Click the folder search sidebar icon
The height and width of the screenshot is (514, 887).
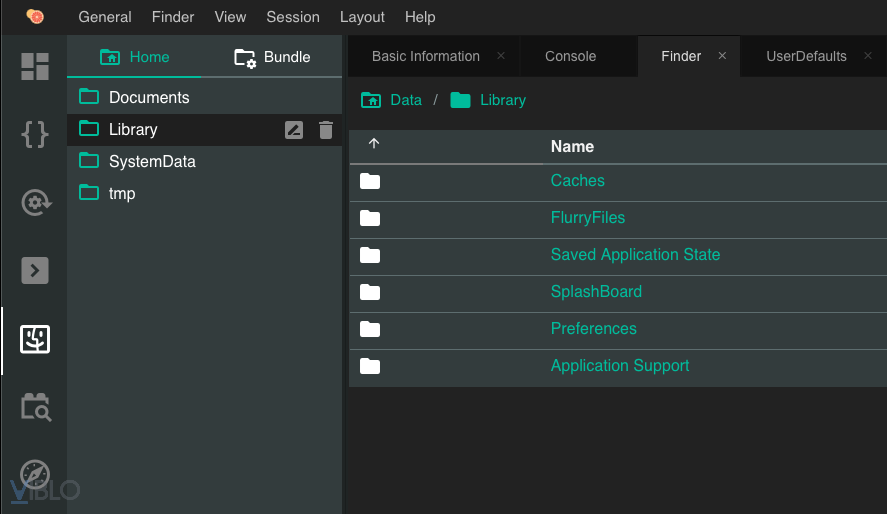(x=35, y=407)
